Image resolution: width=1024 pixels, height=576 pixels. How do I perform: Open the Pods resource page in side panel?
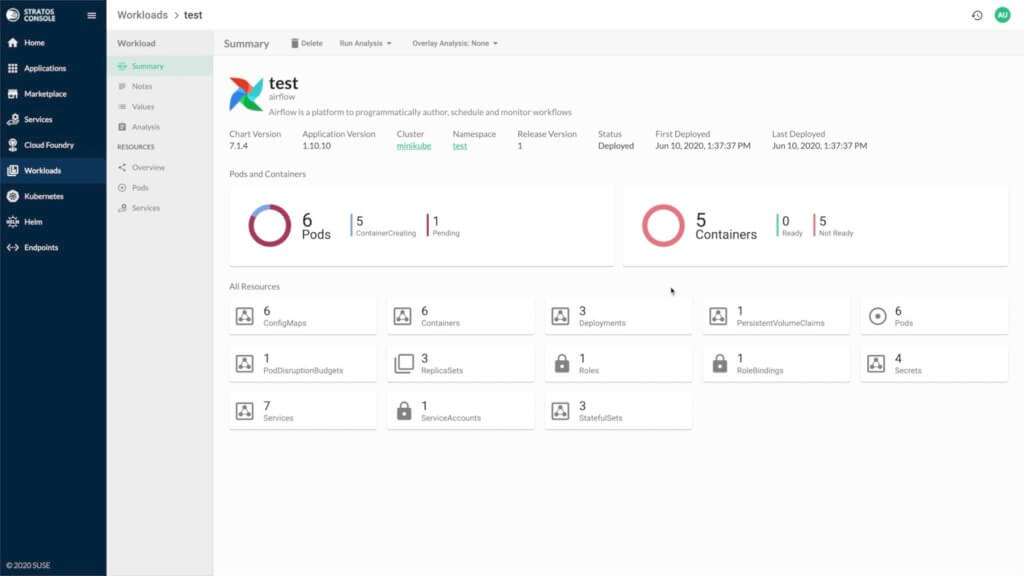click(160, 188)
